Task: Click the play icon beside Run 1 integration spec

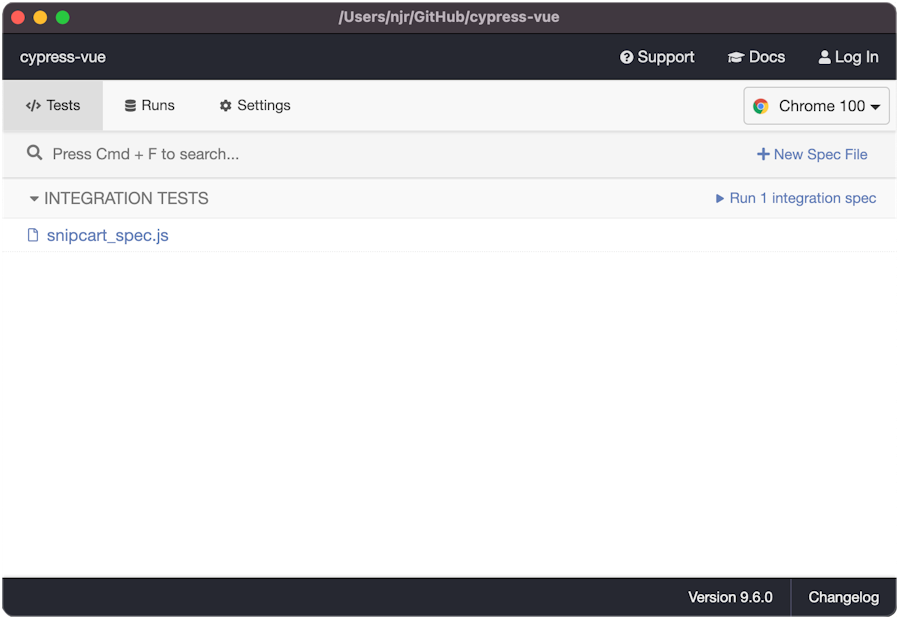Action: click(x=720, y=199)
